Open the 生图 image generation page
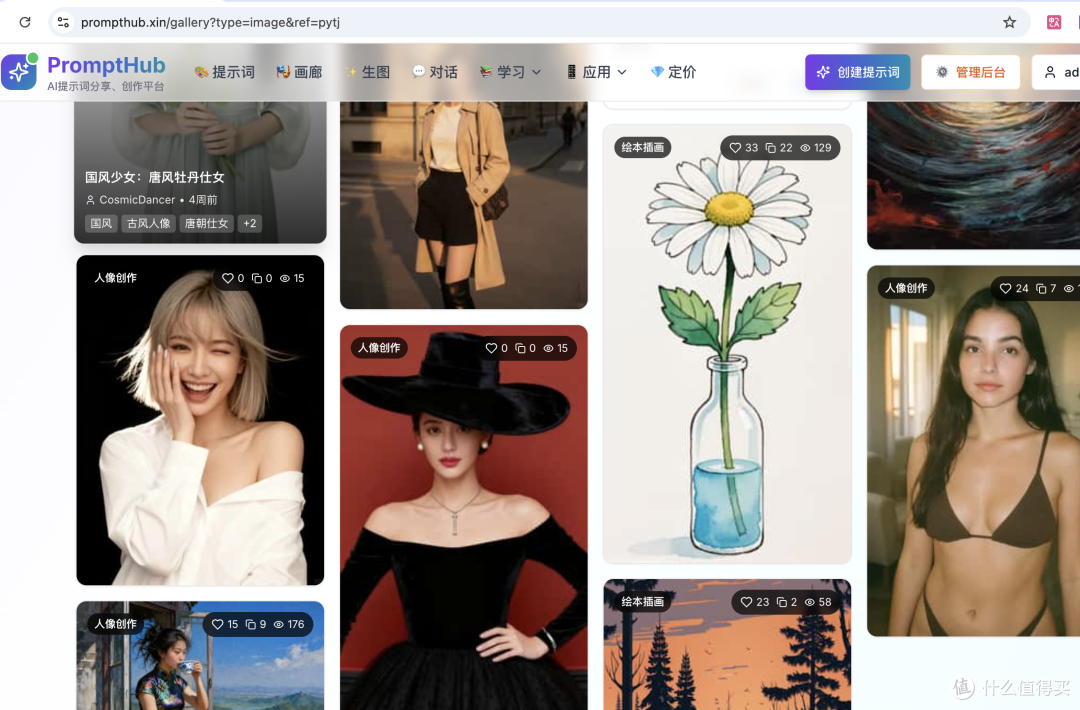This screenshot has width=1080, height=710. [x=367, y=72]
